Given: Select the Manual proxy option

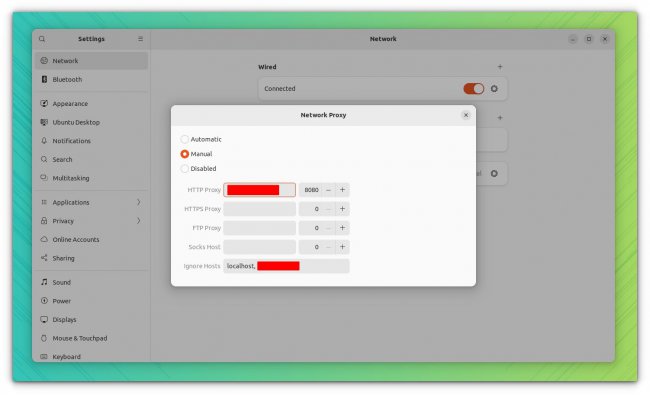Looking at the screenshot, I should (x=196, y=154).
